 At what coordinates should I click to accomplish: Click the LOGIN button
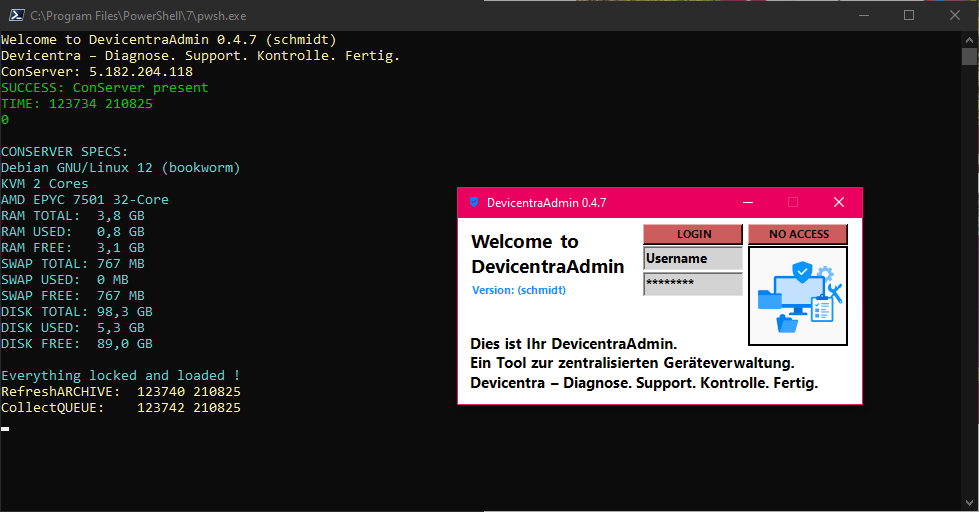(693, 234)
